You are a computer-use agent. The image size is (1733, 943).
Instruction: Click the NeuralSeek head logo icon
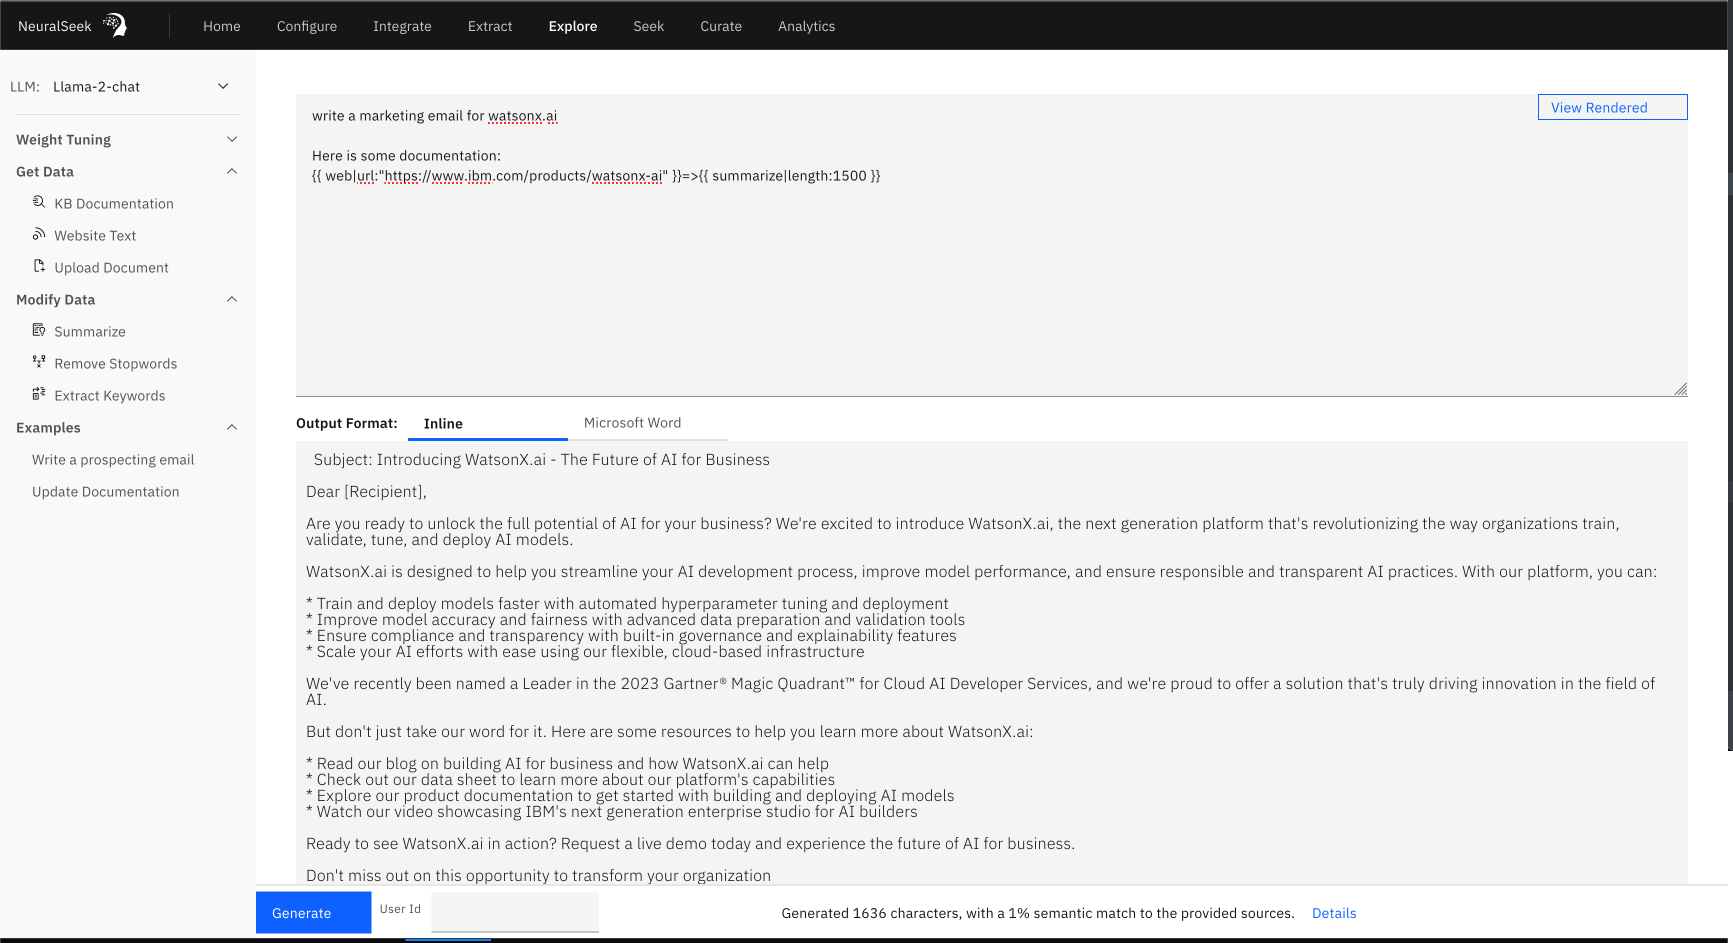(x=116, y=25)
